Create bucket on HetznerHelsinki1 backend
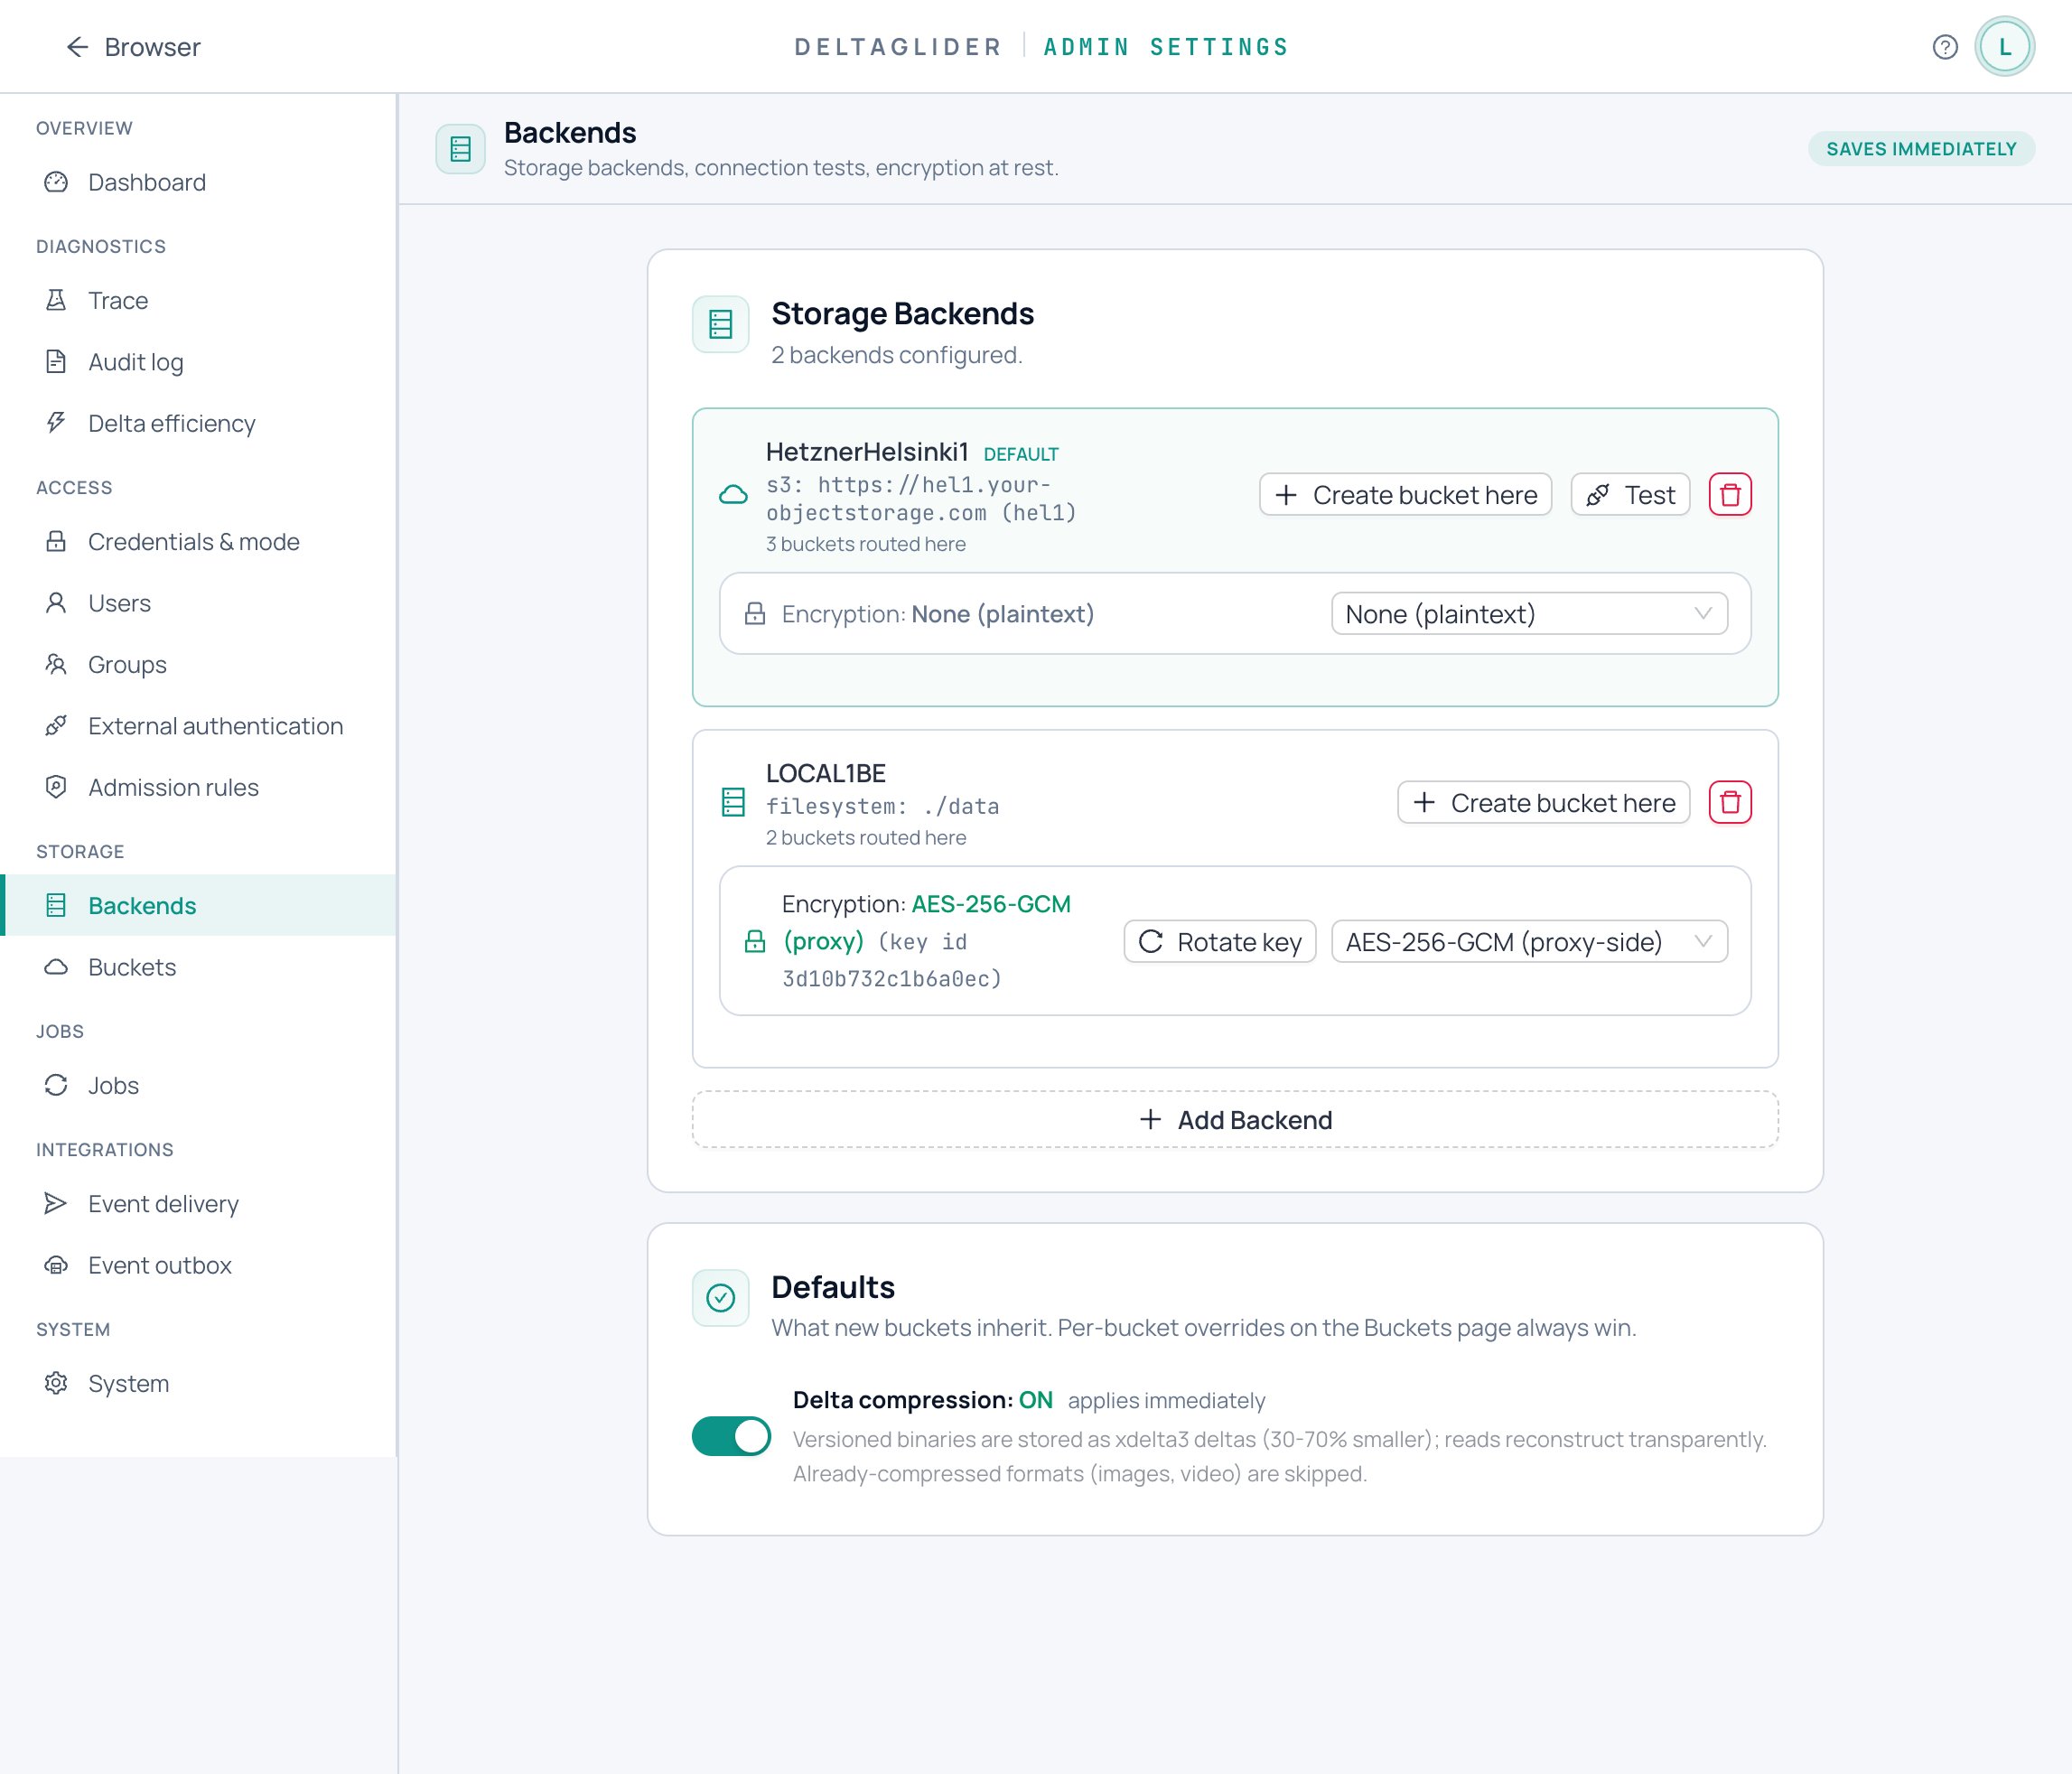 [1405, 495]
